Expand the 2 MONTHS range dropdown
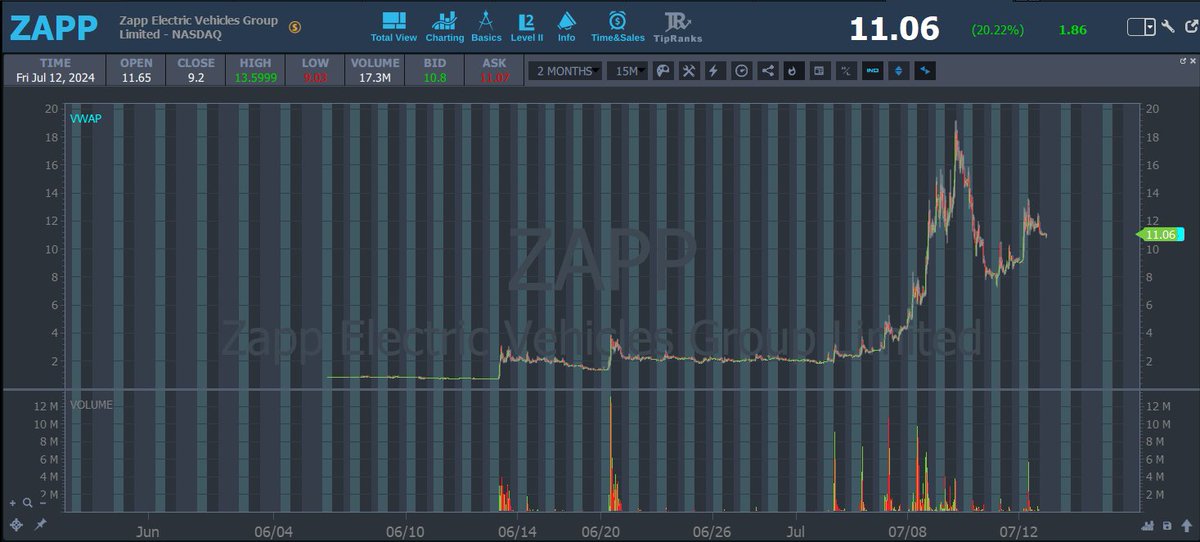 pos(566,70)
